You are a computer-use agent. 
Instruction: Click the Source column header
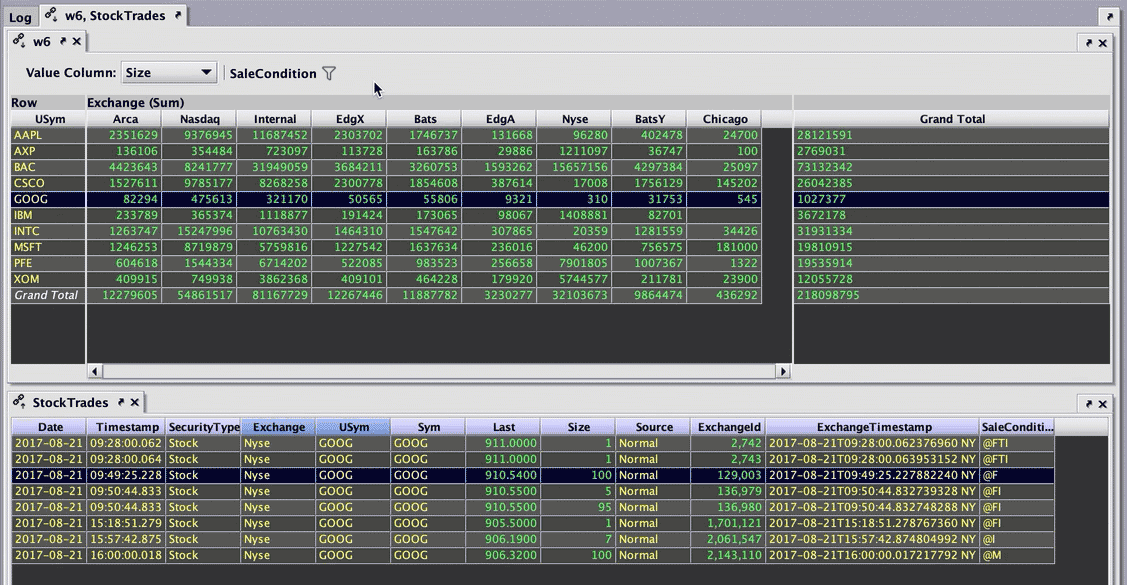[x=653, y=427]
